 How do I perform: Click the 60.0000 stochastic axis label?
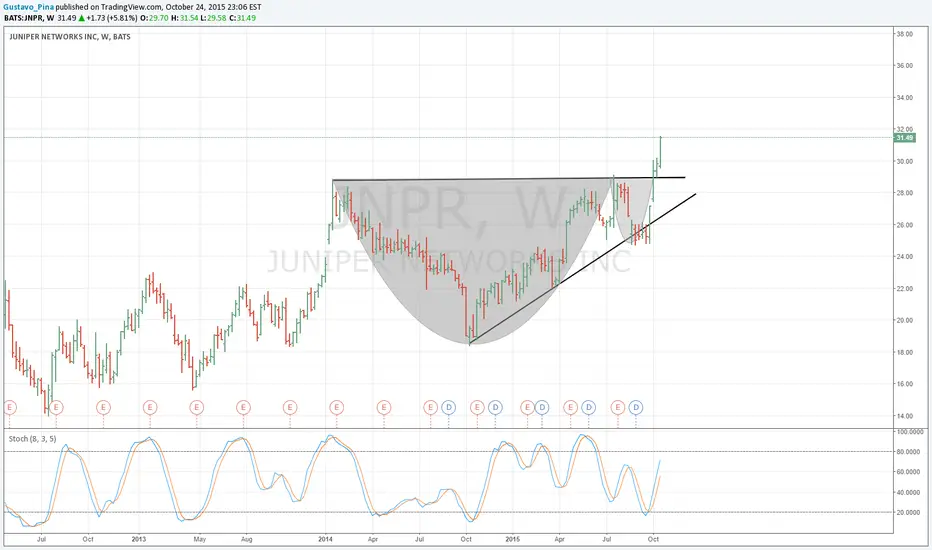coord(908,472)
